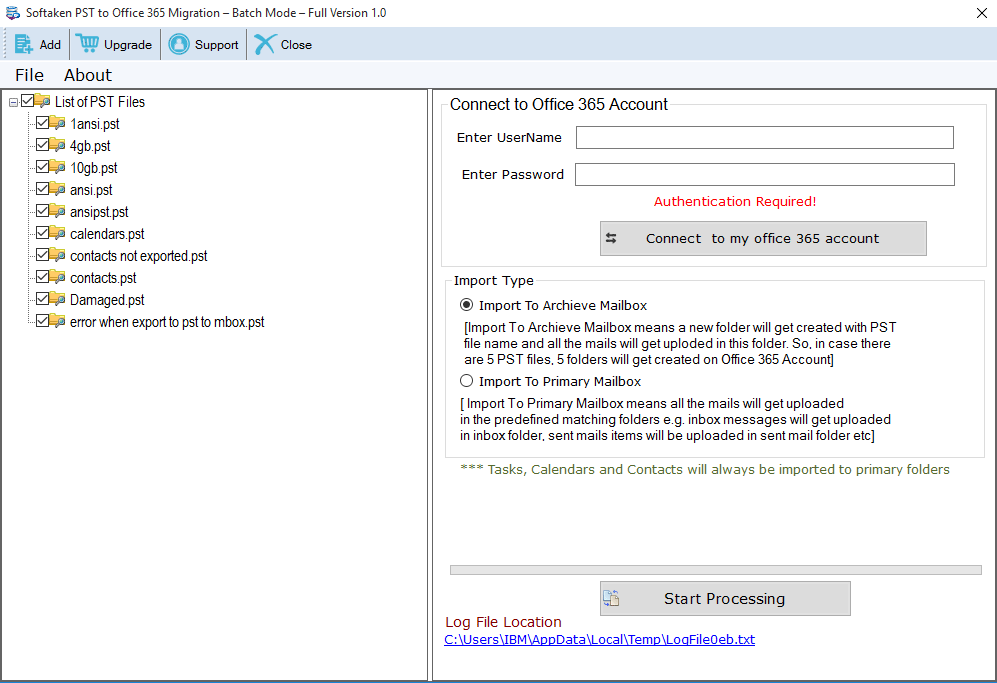Click the Close toolbar label
Image resolution: width=997 pixels, height=683 pixels.
(296, 45)
